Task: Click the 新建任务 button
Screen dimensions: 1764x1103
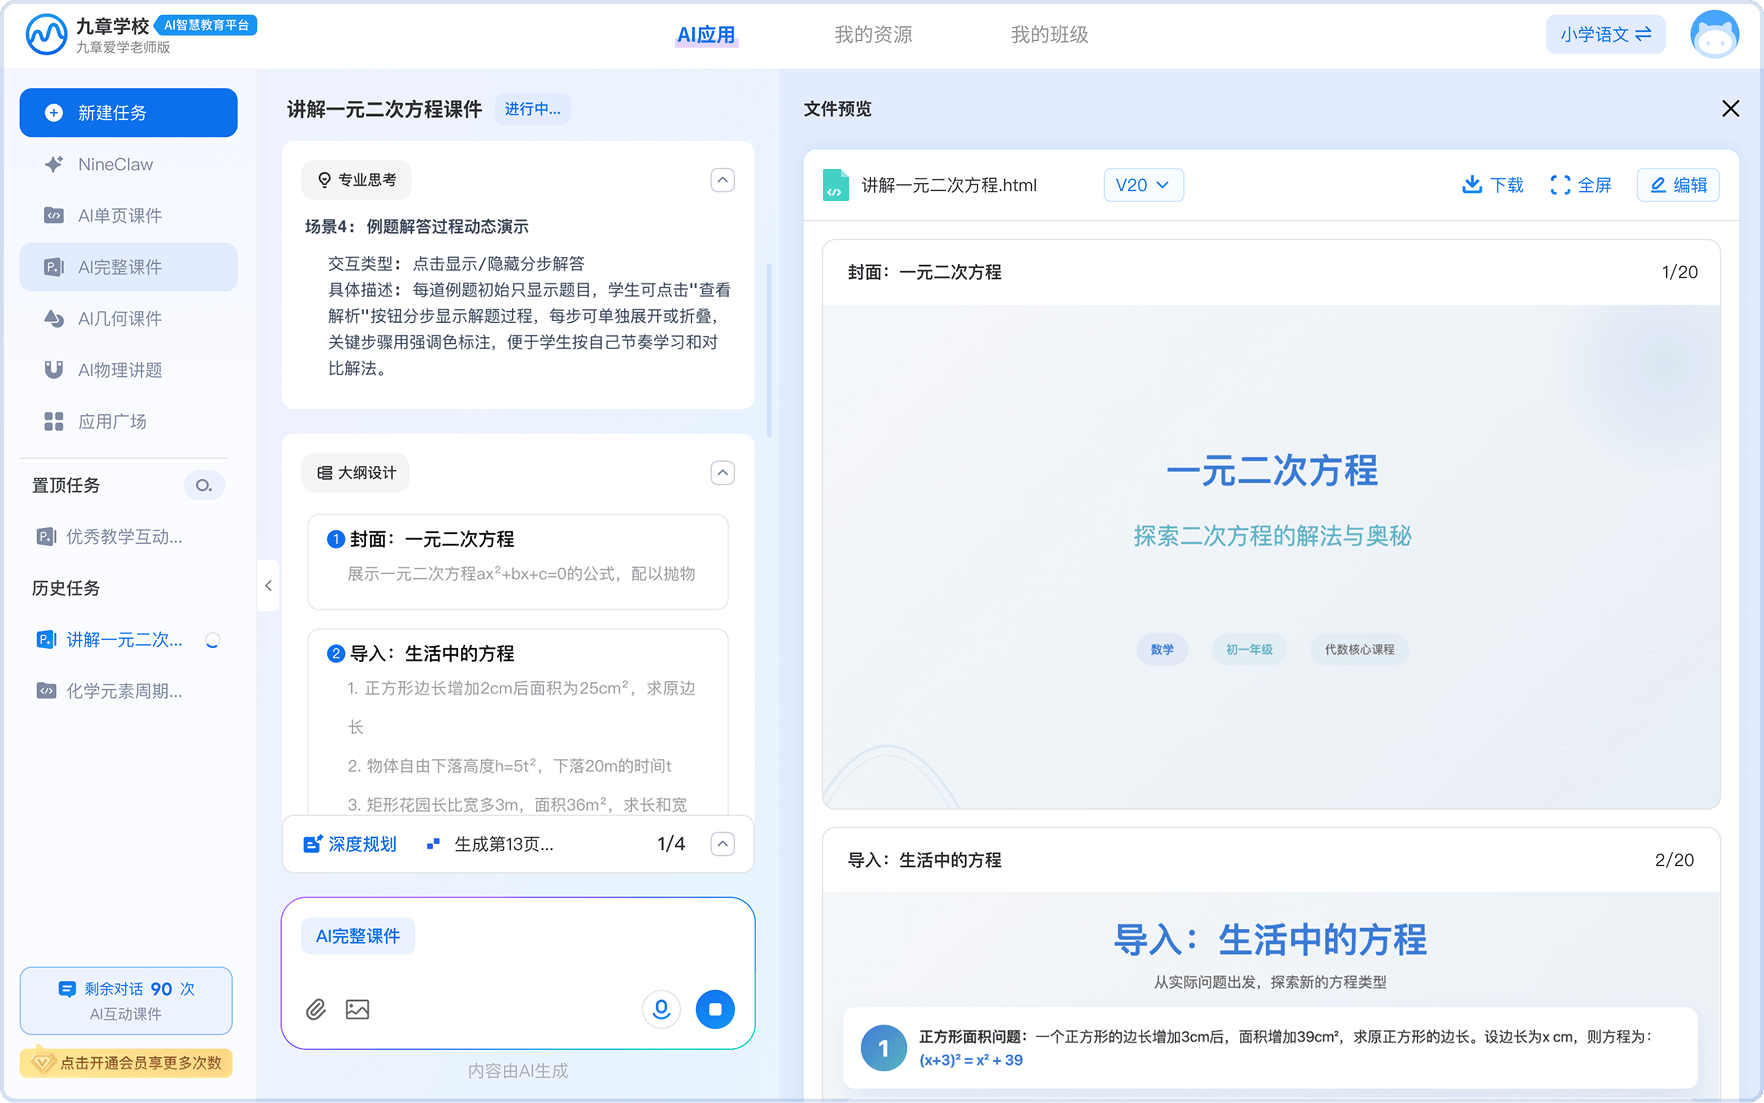Action: [x=129, y=113]
